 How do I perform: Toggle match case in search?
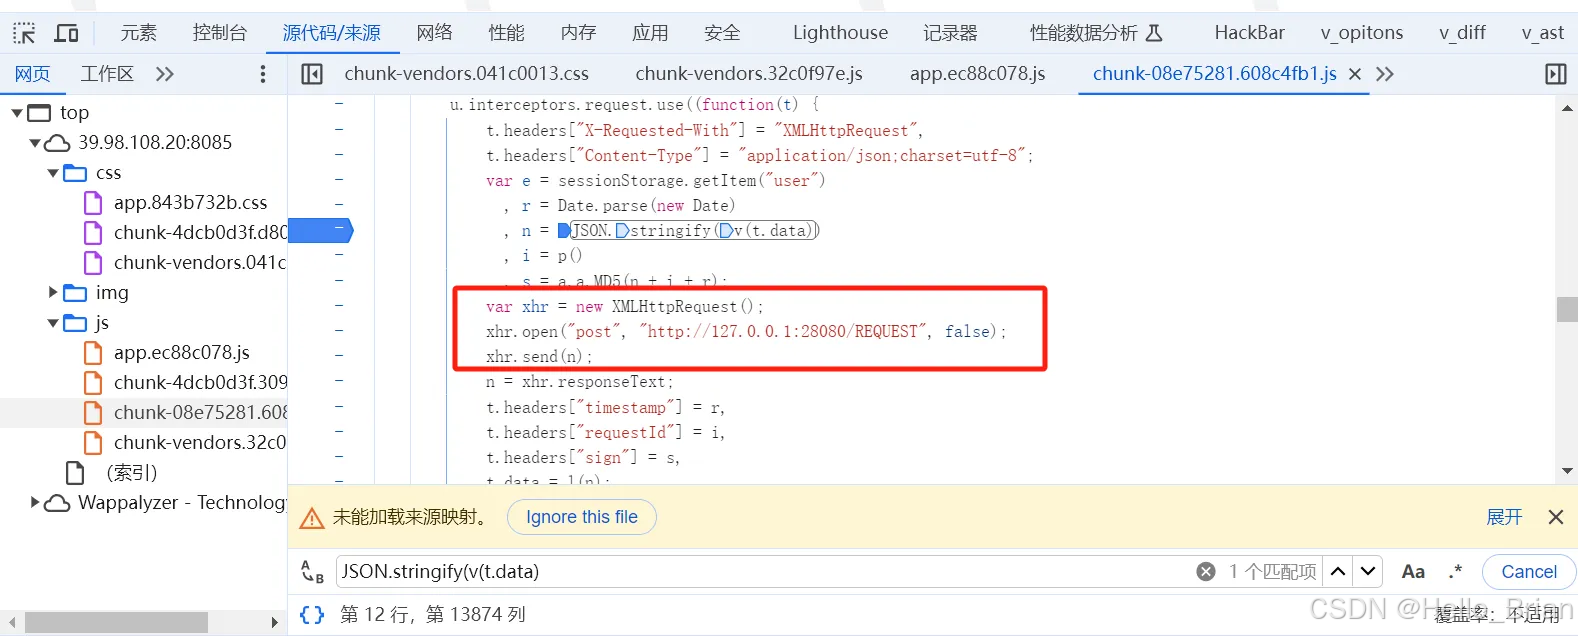(1413, 572)
